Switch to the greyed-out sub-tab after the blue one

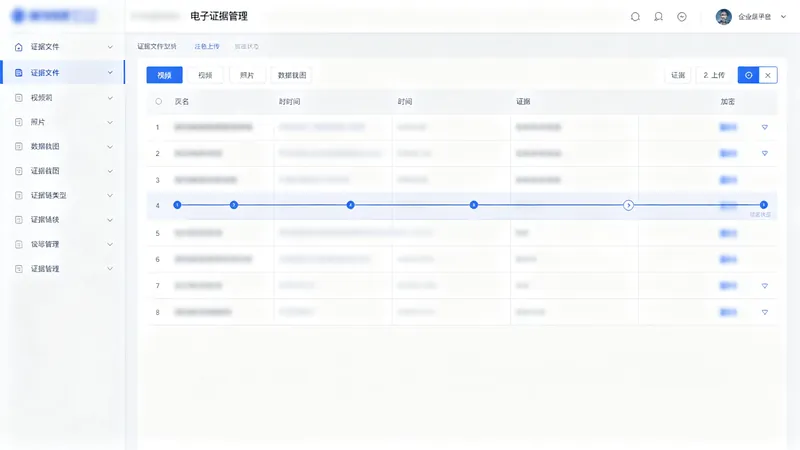[246, 46]
